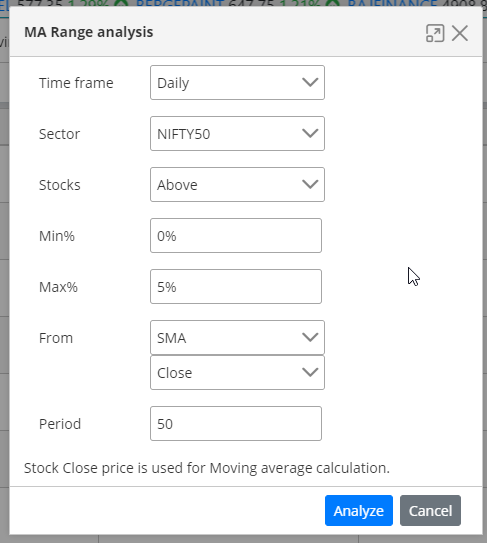Click the BAJFINANCE ticker link behind dialog
The image size is (487, 543).
pos(392,3)
